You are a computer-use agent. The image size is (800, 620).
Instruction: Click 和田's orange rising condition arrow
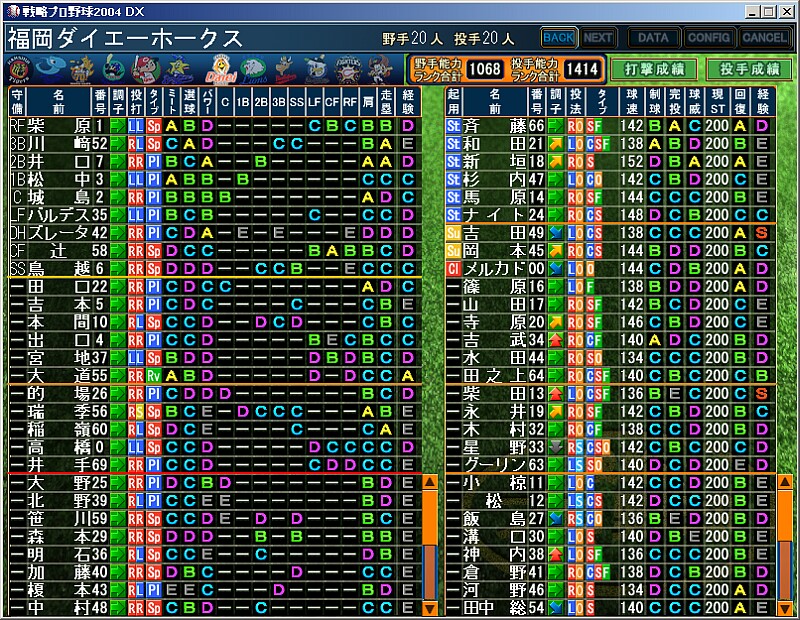click(x=555, y=144)
